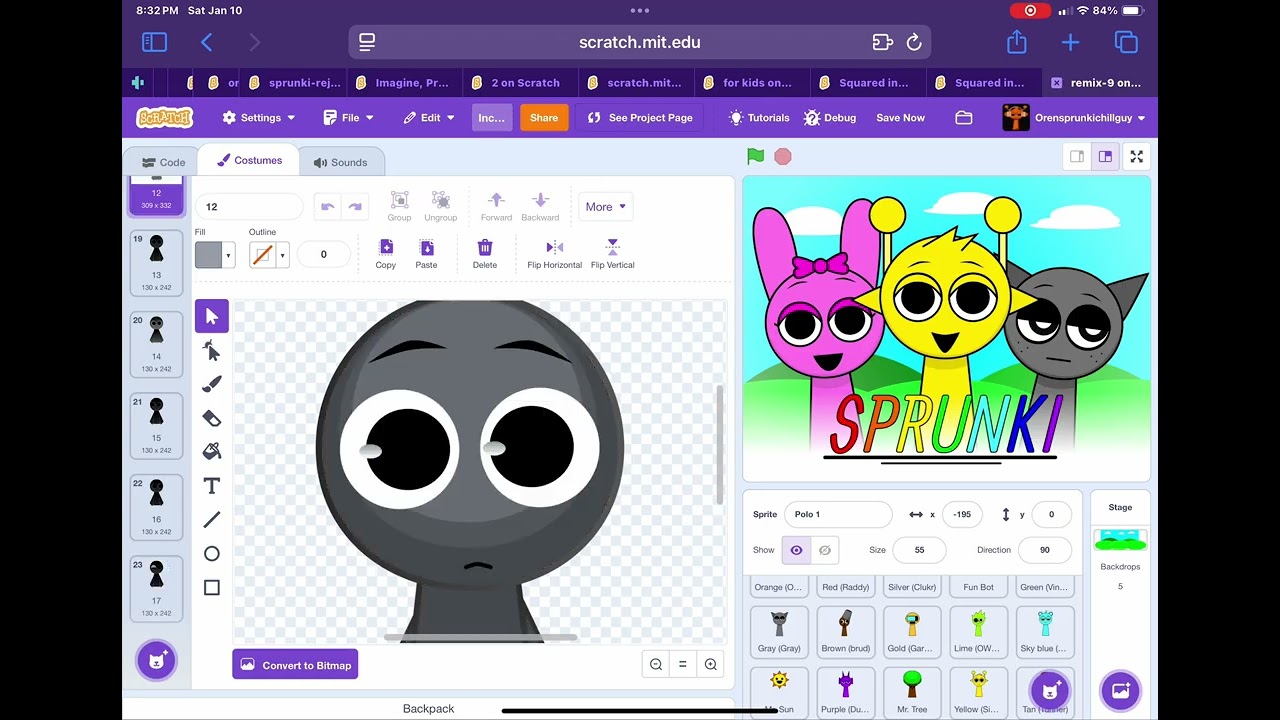Image resolution: width=1280 pixels, height=720 pixels.
Task: Select the Rectangle tool
Action: [x=212, y=588]
